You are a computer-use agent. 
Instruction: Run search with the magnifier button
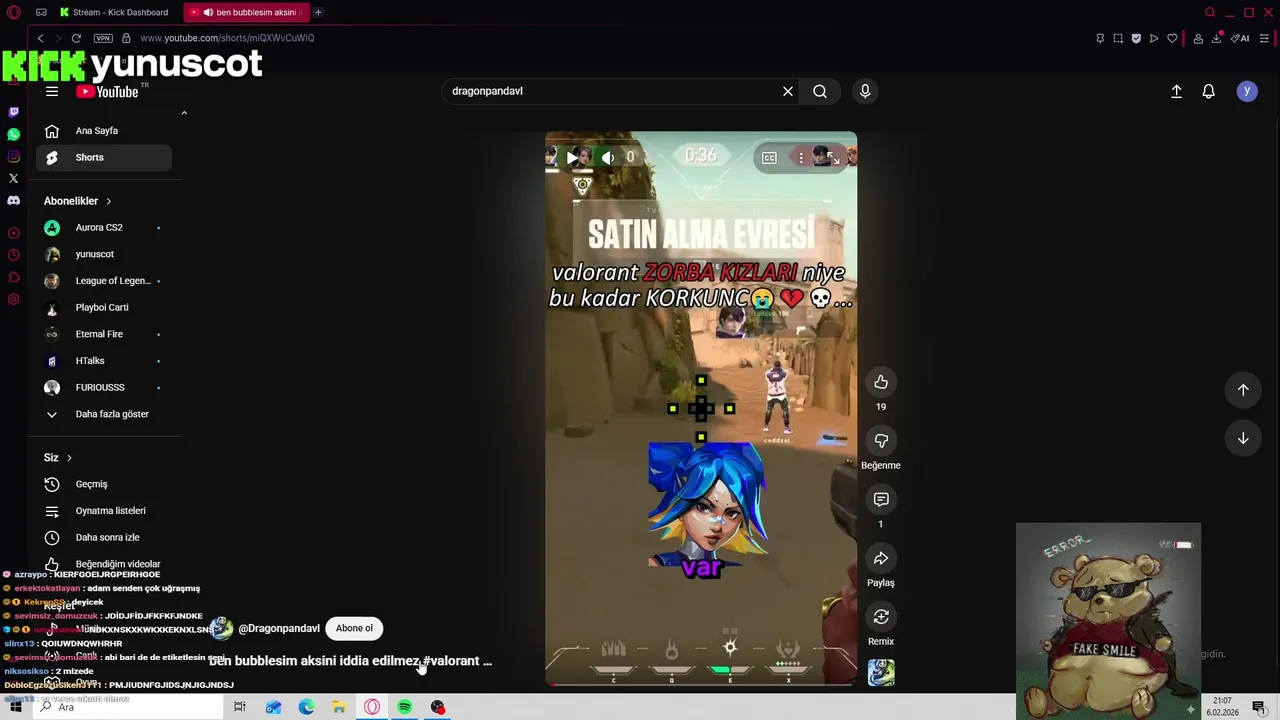point(820,91)
